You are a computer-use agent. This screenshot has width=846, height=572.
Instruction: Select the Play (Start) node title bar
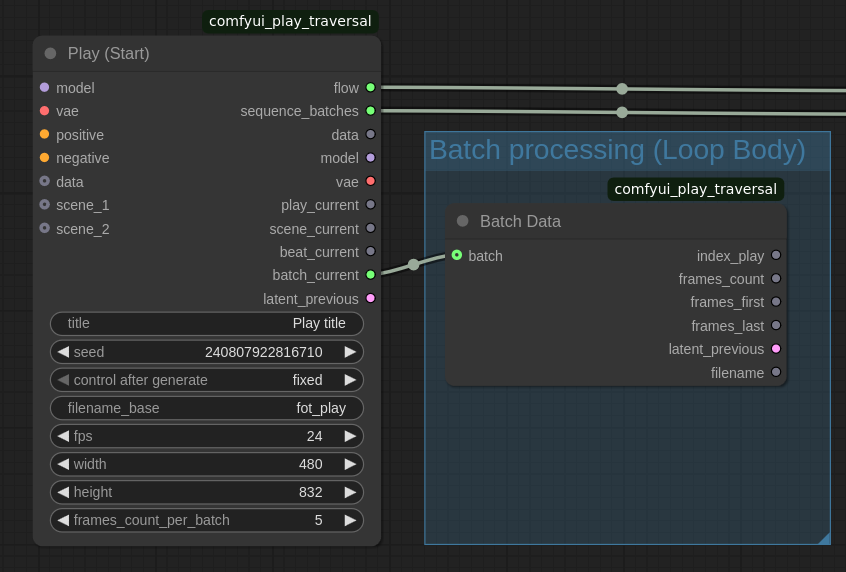click(x=207, y=53)
